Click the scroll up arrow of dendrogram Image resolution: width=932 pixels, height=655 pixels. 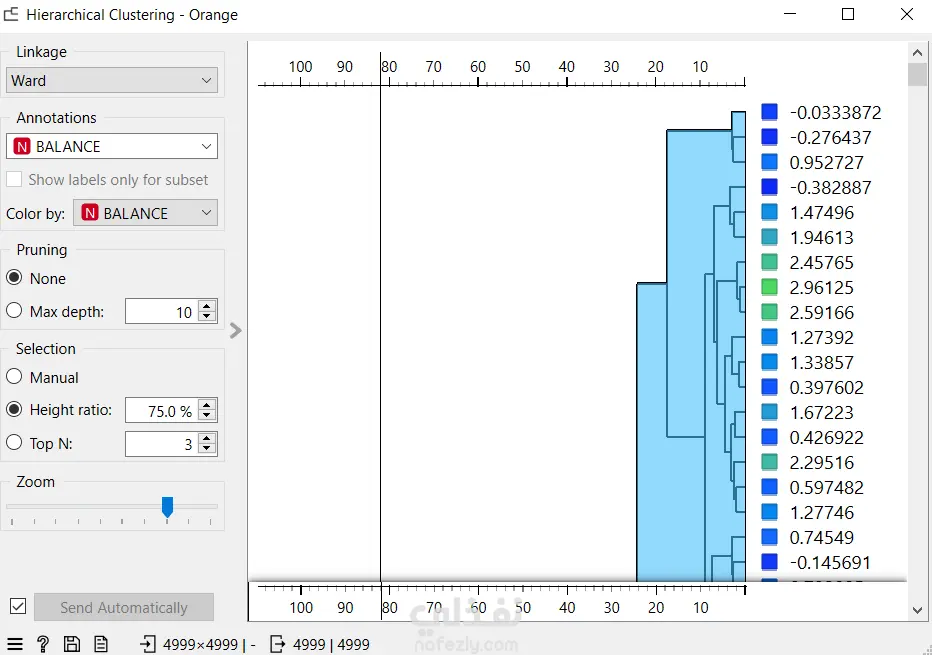click(x=917, y=52)
